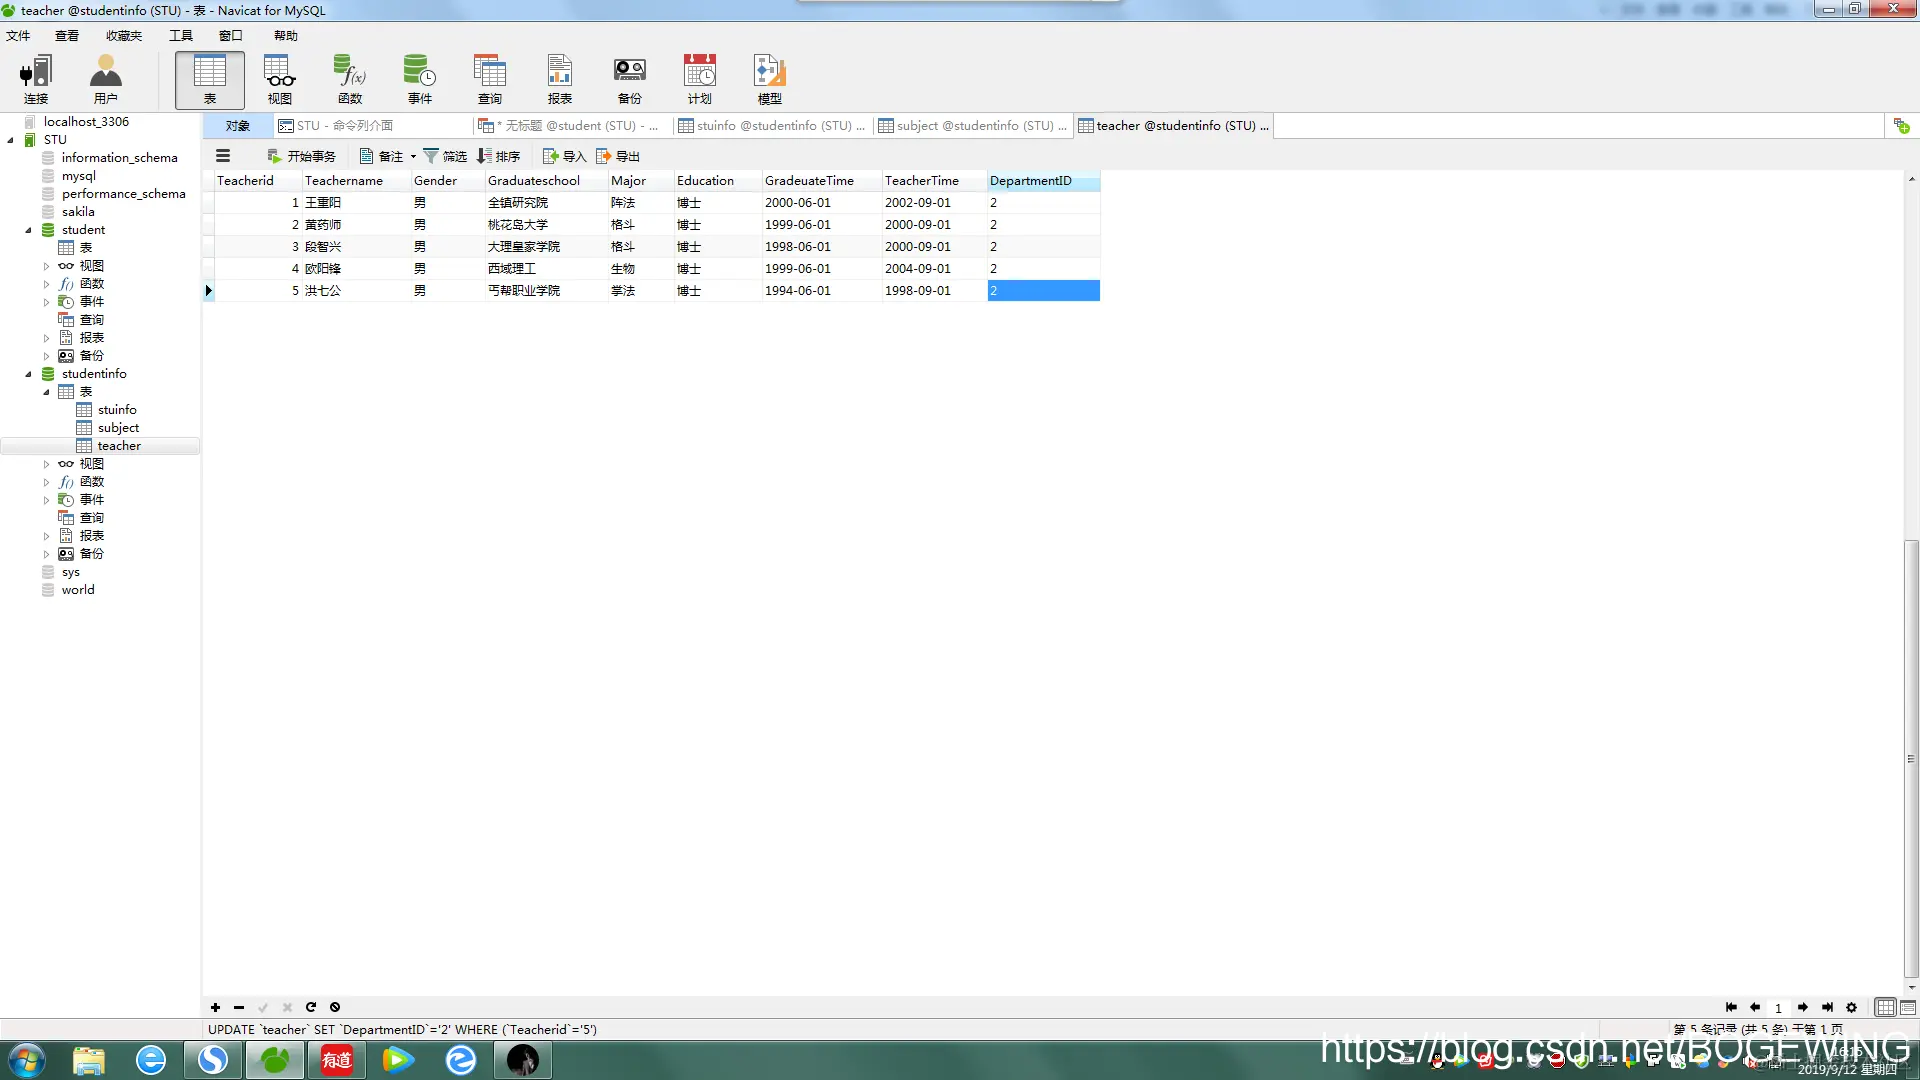The height and width of the screenshot is (1080, 1920).
Task: Toggle the hamburger menu above the table
Action: (223, 156)
